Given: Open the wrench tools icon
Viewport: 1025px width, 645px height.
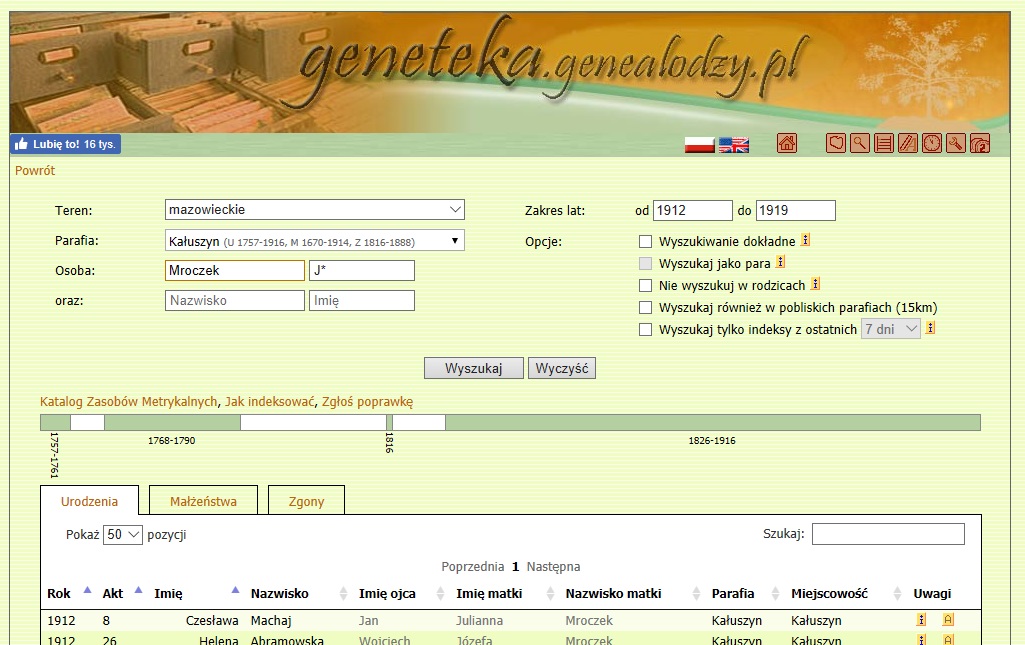Looking at the screenshot, I should coord(956,144).
